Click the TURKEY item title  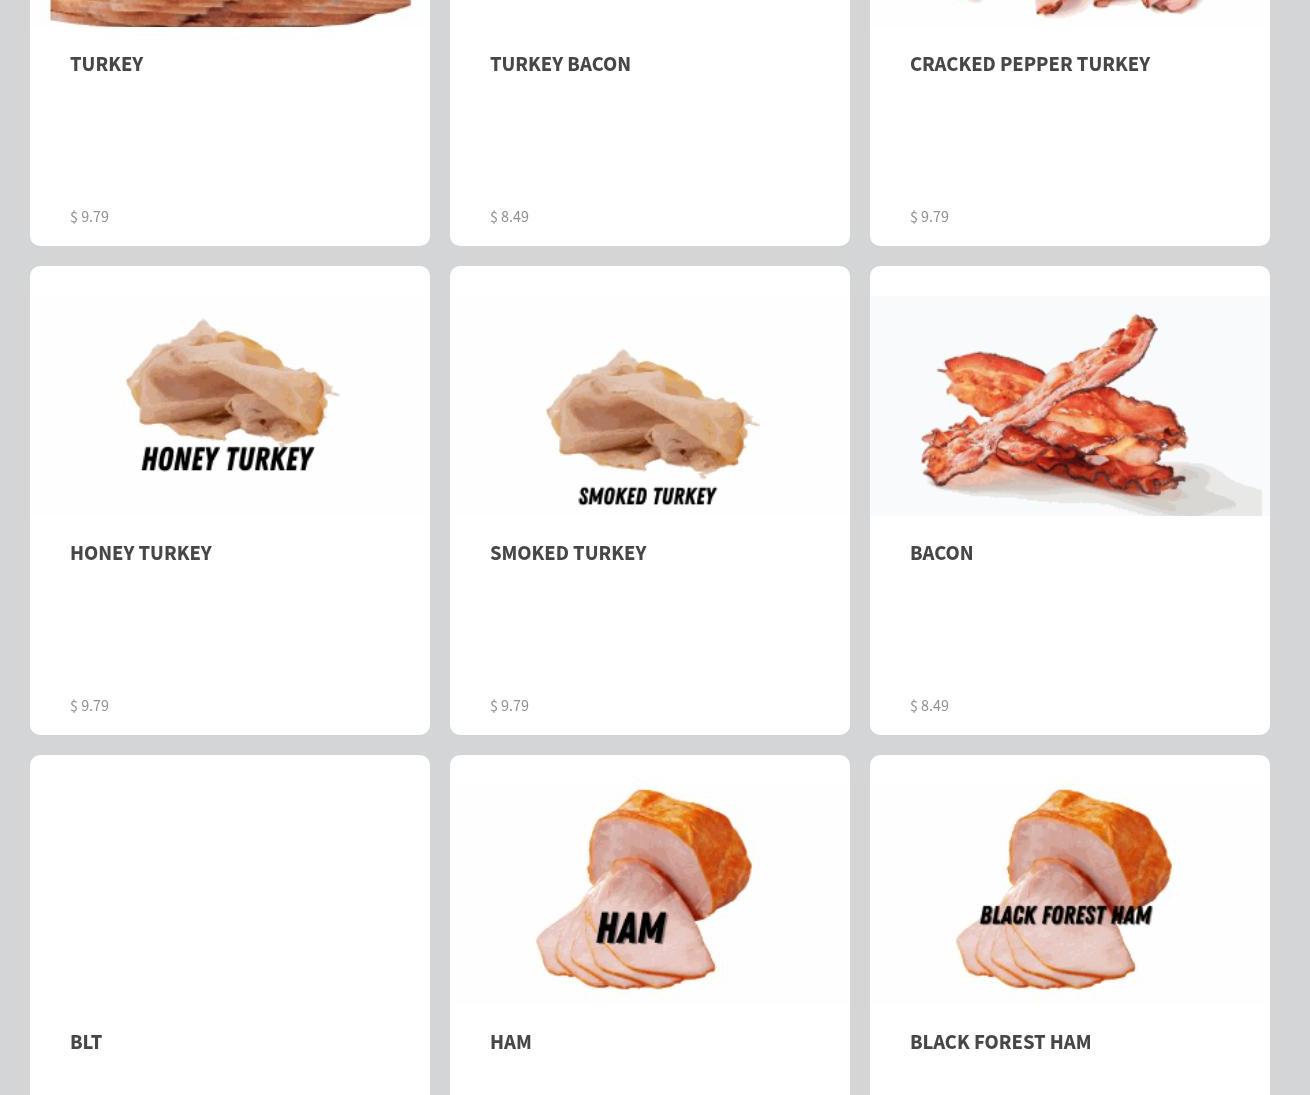(106, 63)
